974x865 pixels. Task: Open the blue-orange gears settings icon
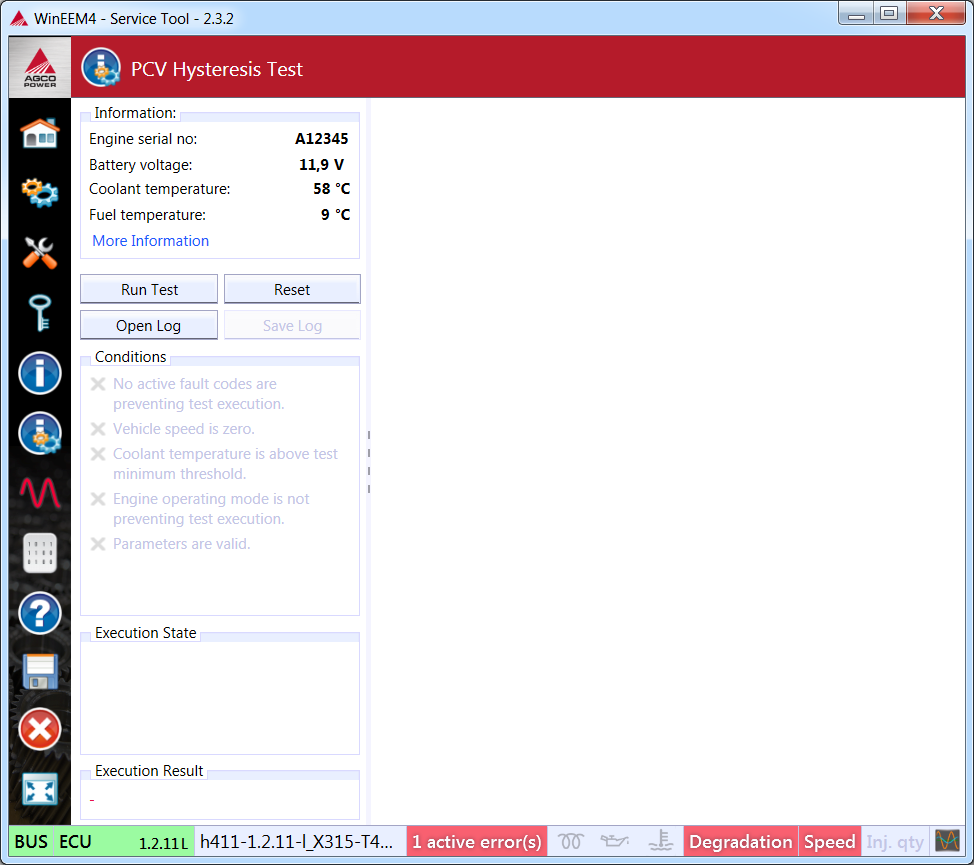coord(40,191)
